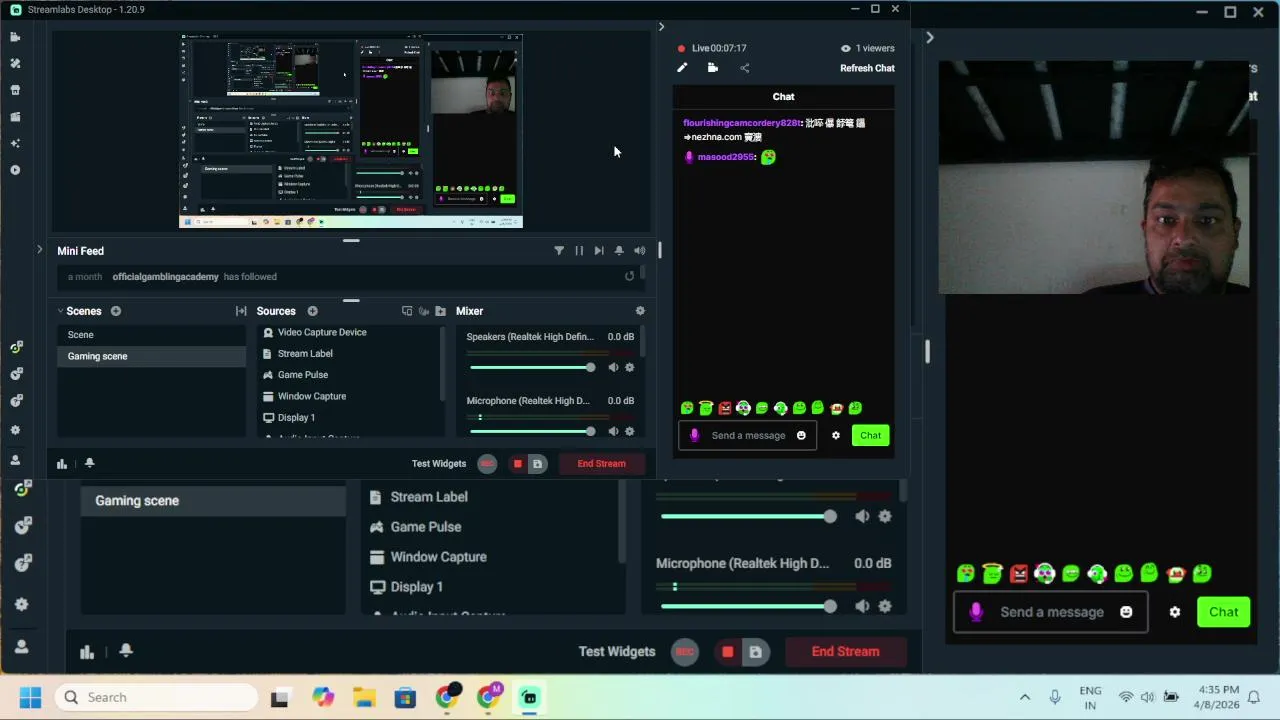Open the account profile icon in the sidebar

[x=15, y=460]
